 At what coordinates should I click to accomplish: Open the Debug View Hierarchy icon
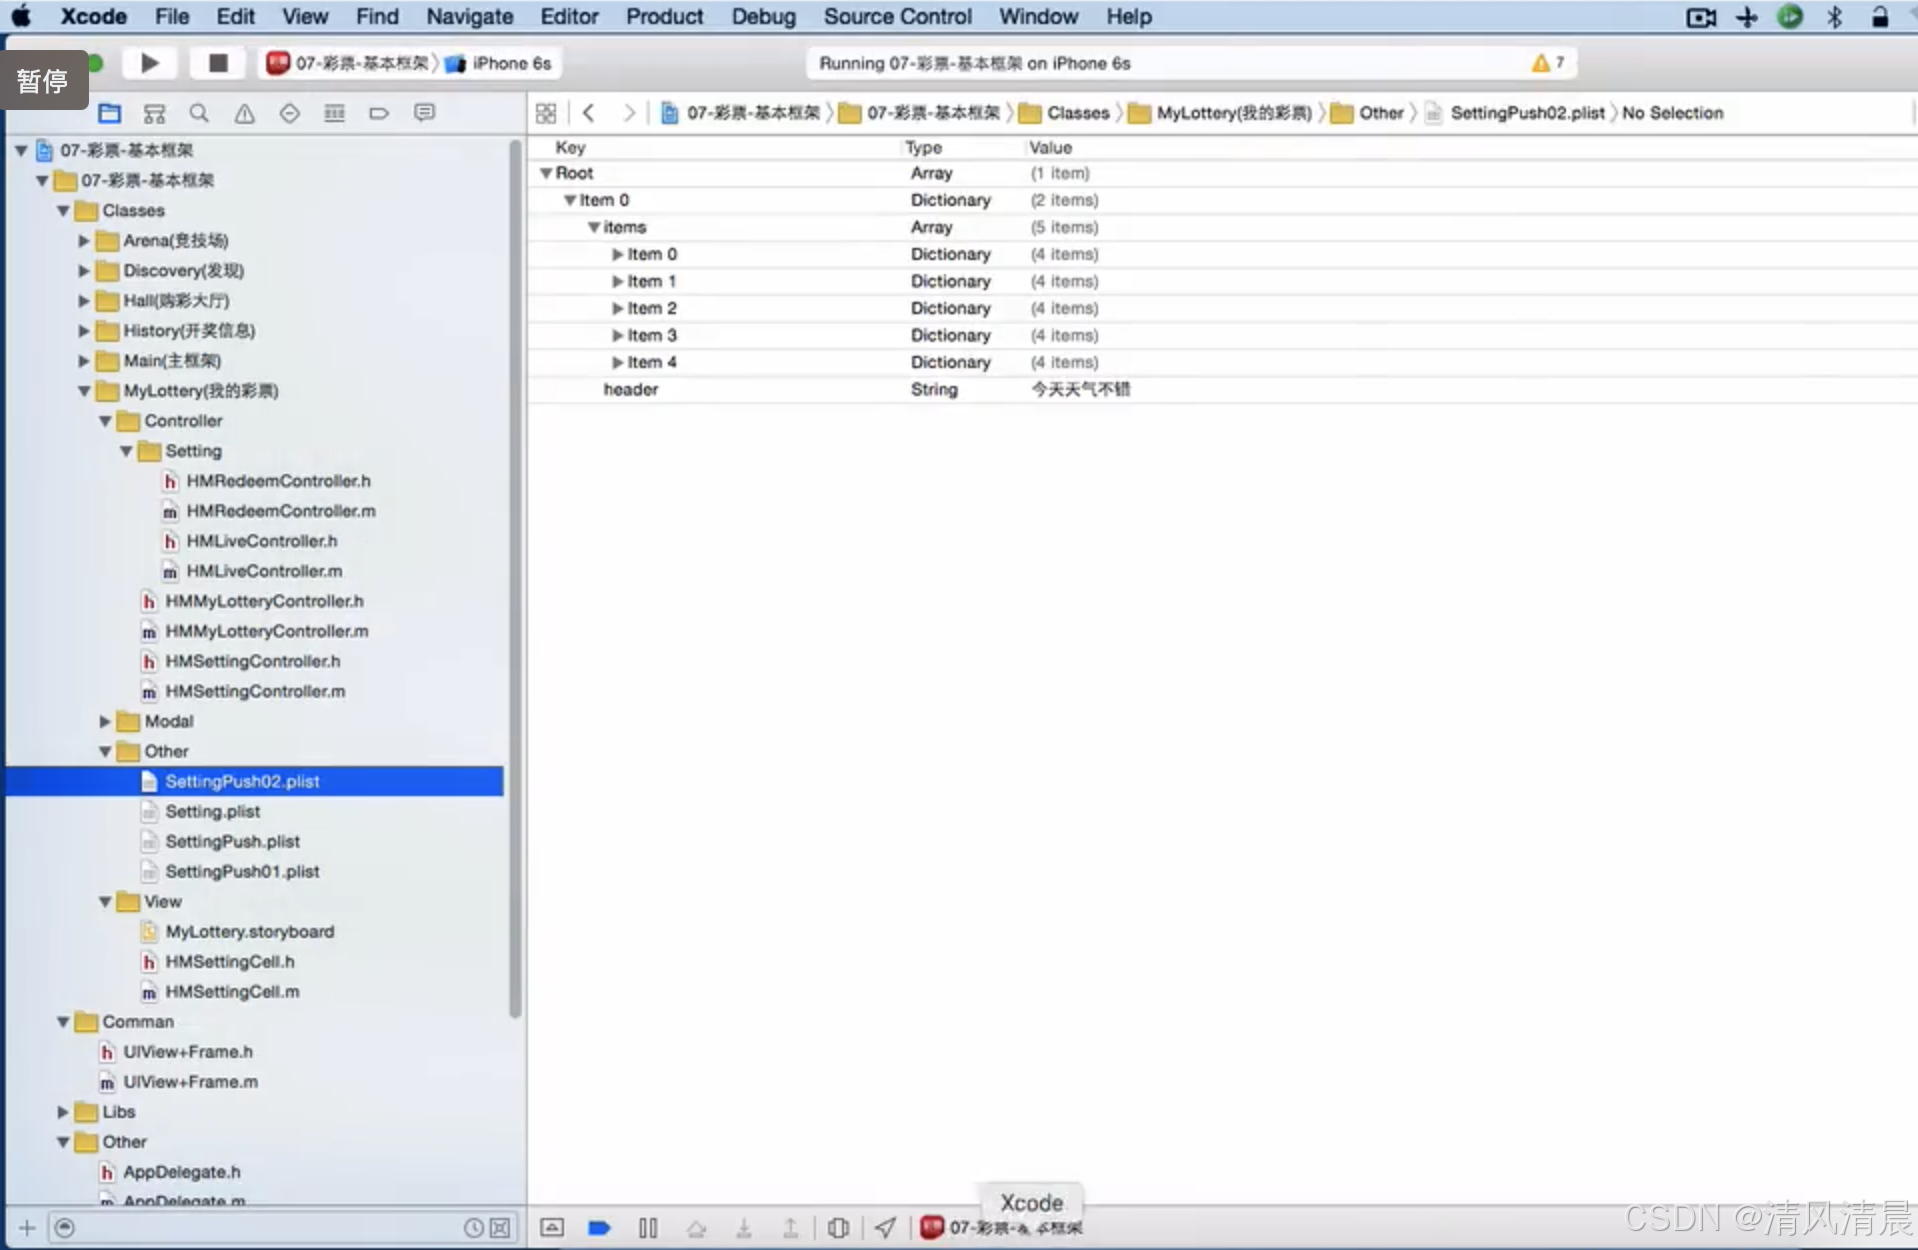click(838, 1227)
